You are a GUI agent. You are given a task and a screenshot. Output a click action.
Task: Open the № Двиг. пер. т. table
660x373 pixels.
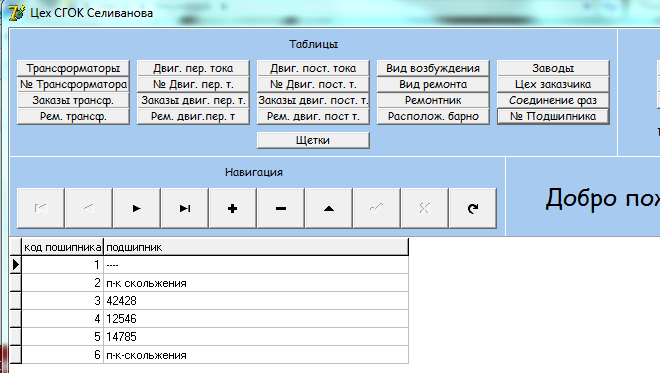(193, 84)
